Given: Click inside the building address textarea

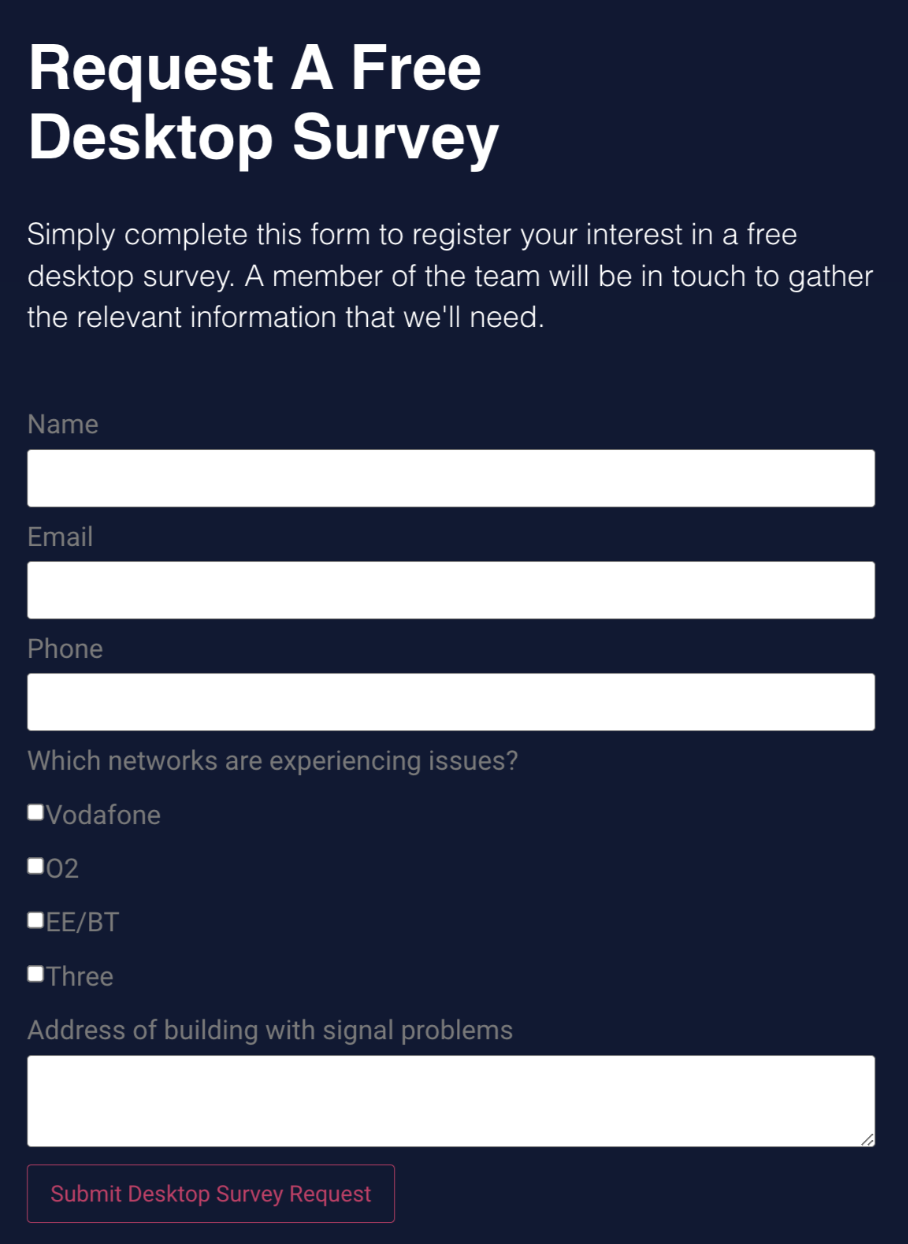Looking at the screenshot, I should pos(450,1100).
